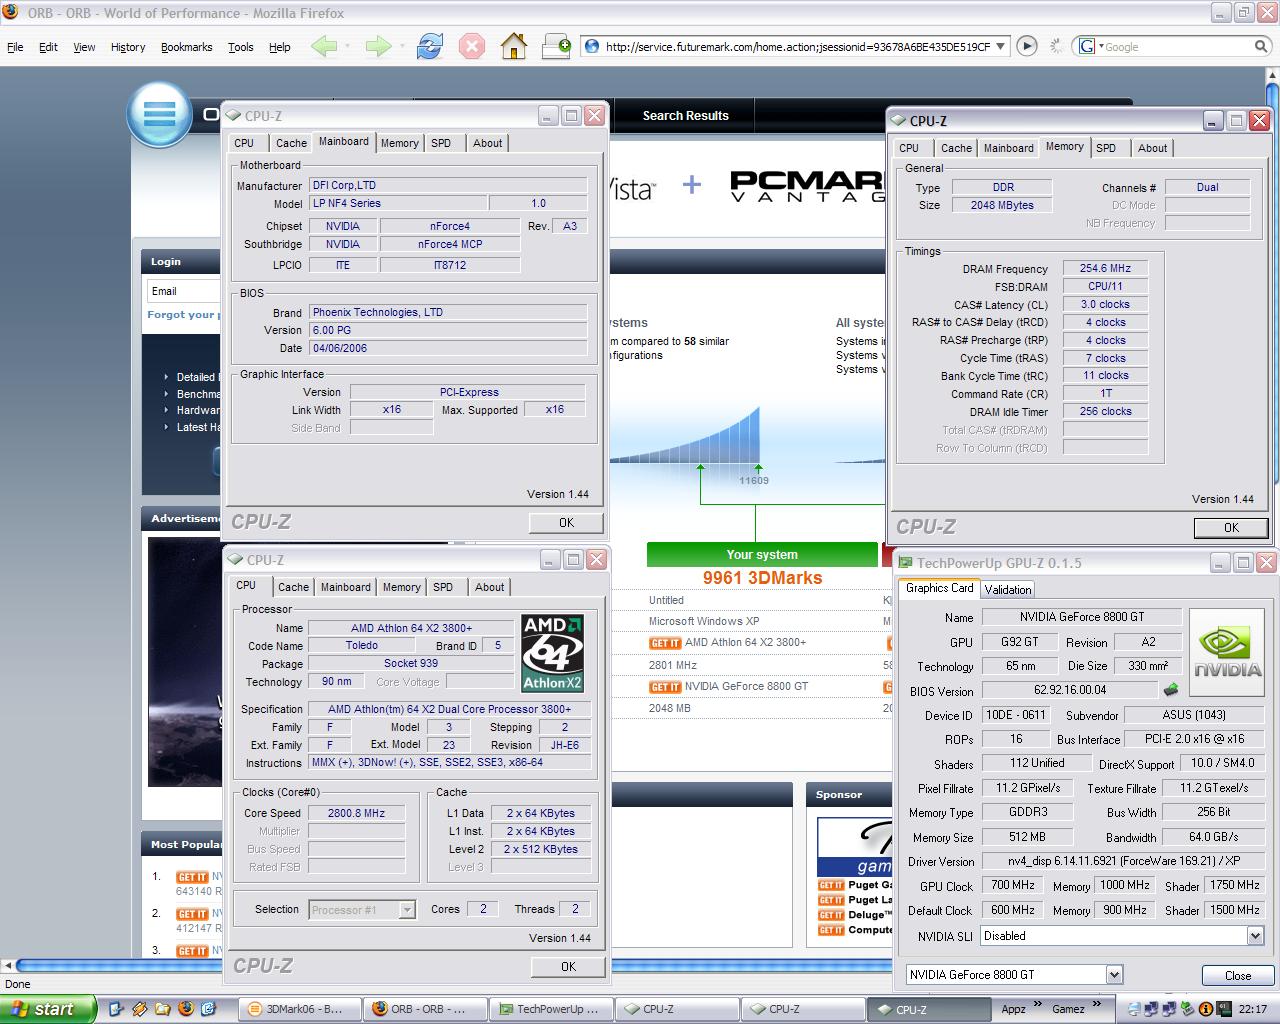The image size is (1280, 1024).
Task: Open the History menu in Firefox
Action: tap(128, 47)
